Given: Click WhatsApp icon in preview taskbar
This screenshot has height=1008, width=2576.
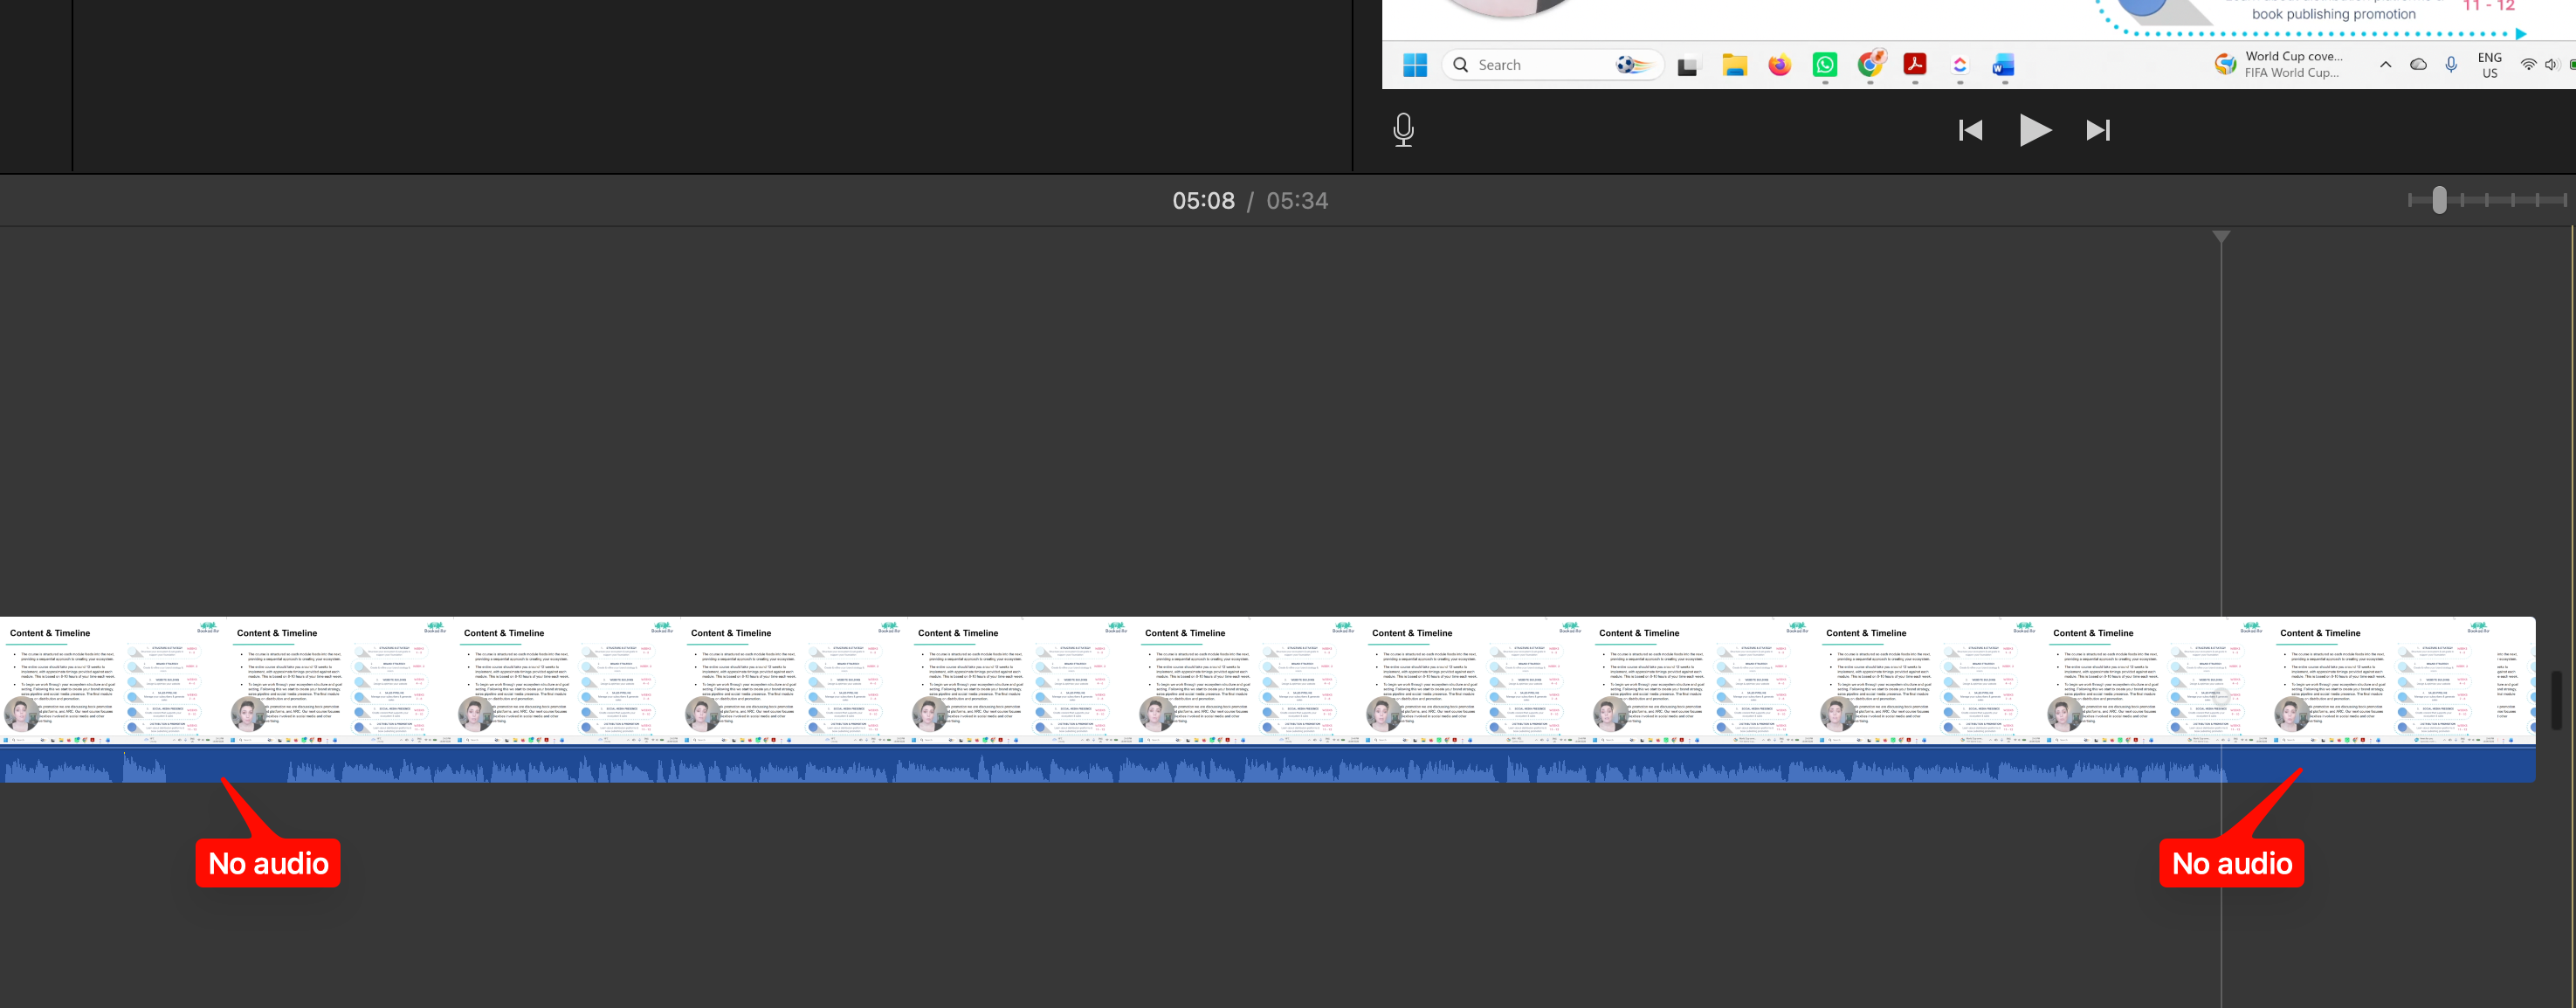Looking at the screenshot, I should point(1825,65).
